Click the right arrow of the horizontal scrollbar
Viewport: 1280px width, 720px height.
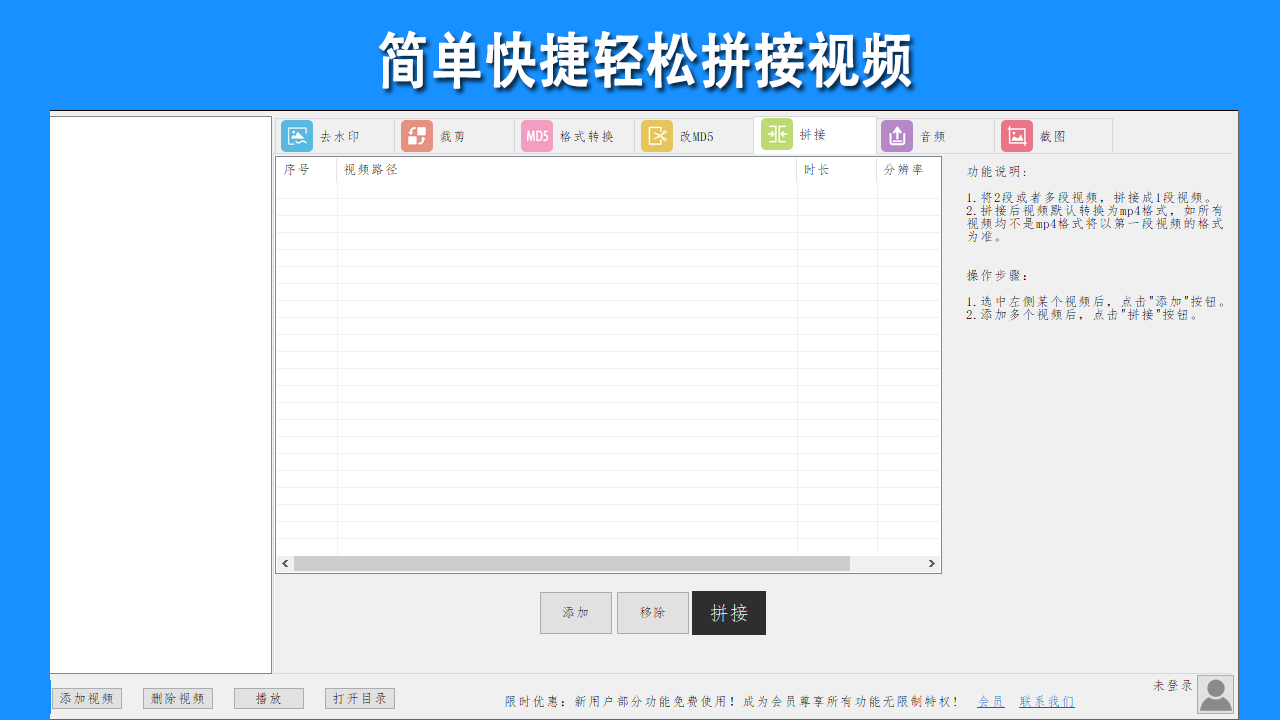point(931,563)
